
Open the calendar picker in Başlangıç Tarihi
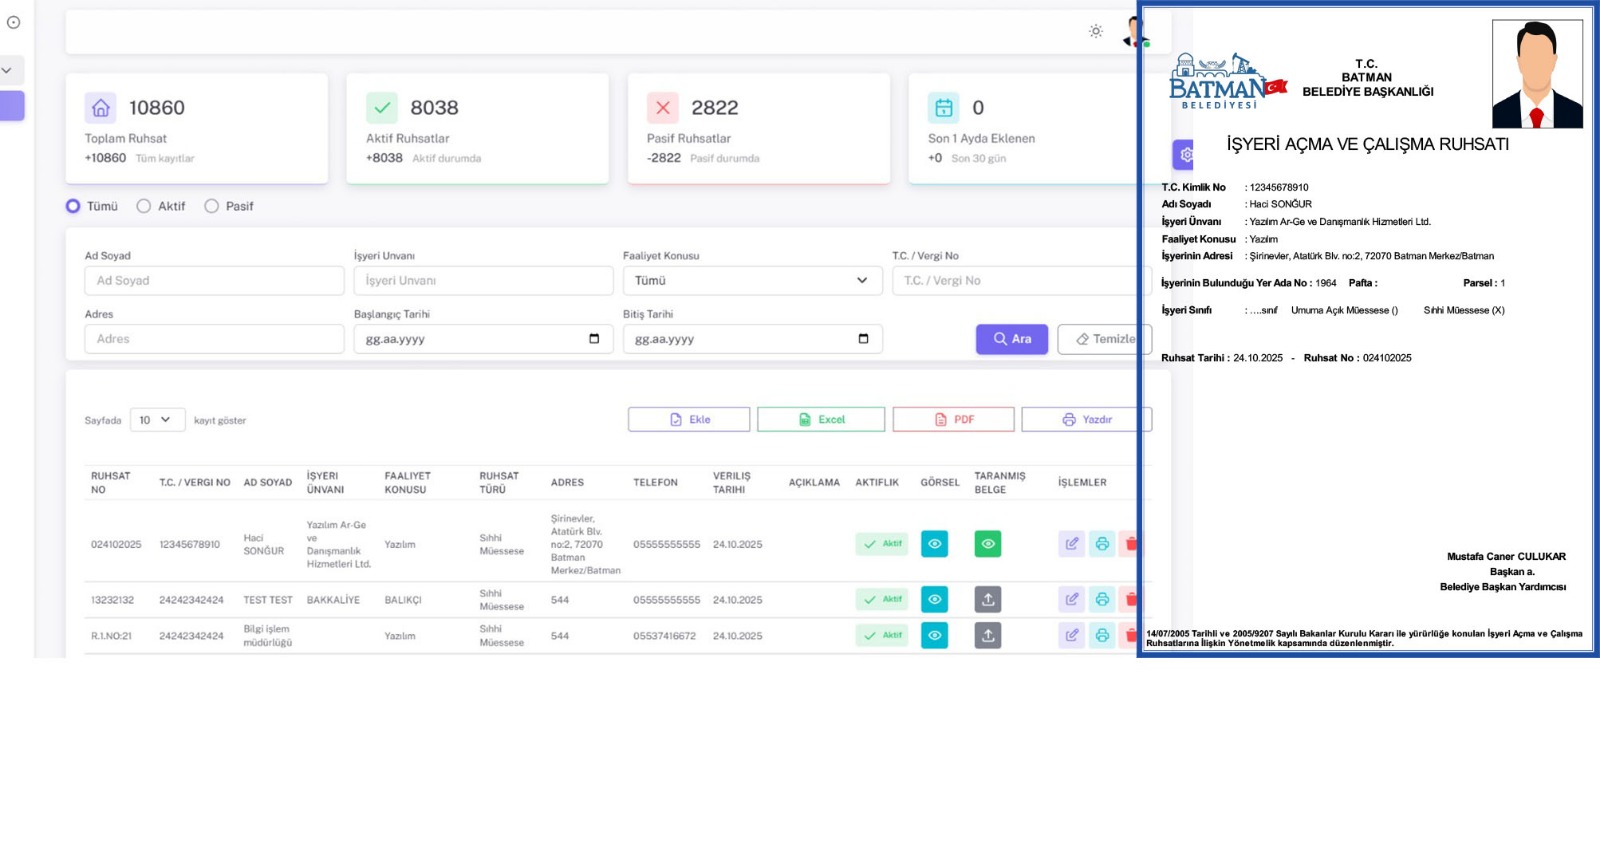tap(594, 339)
